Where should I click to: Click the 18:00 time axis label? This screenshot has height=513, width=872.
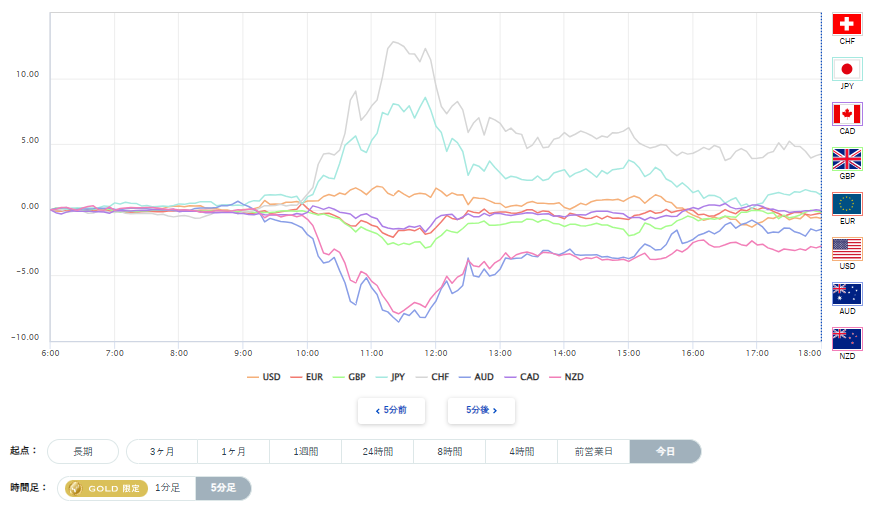[x=810, y=353]
